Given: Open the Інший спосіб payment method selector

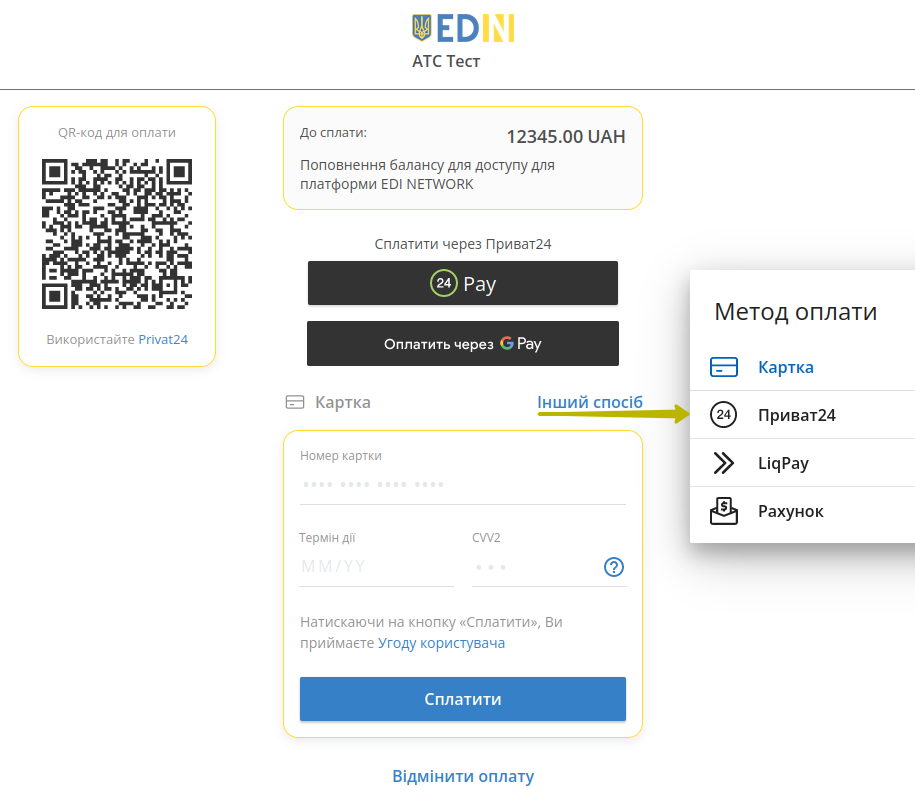Looking at the screenshot, I should coord(589,402).
